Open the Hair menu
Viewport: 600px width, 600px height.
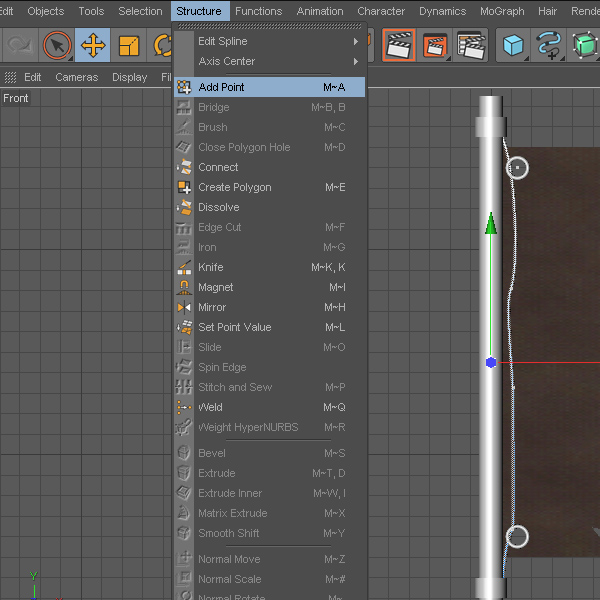tap(547, 11)
